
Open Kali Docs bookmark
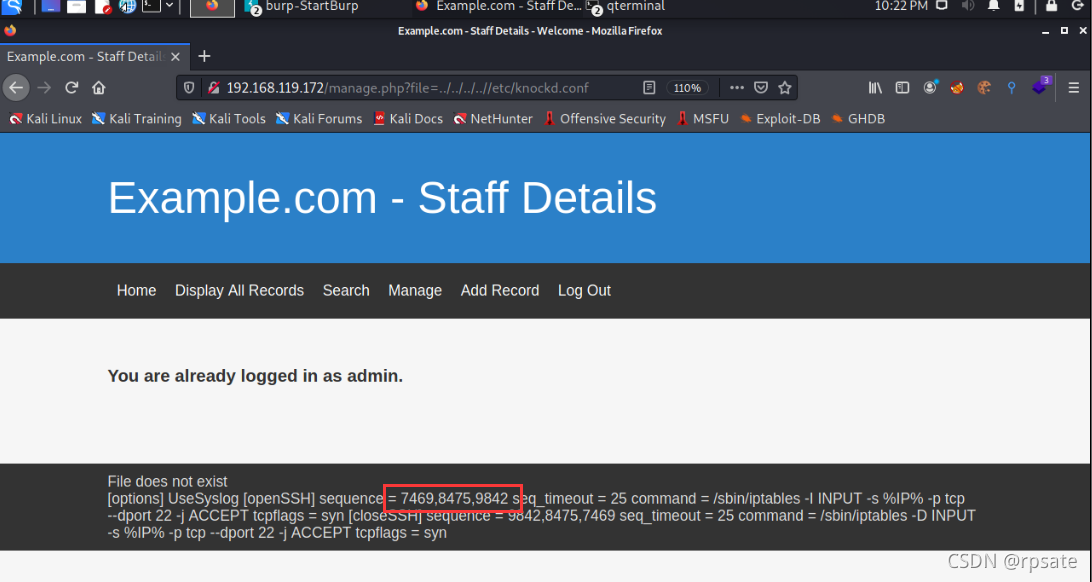tap(408, 119)
